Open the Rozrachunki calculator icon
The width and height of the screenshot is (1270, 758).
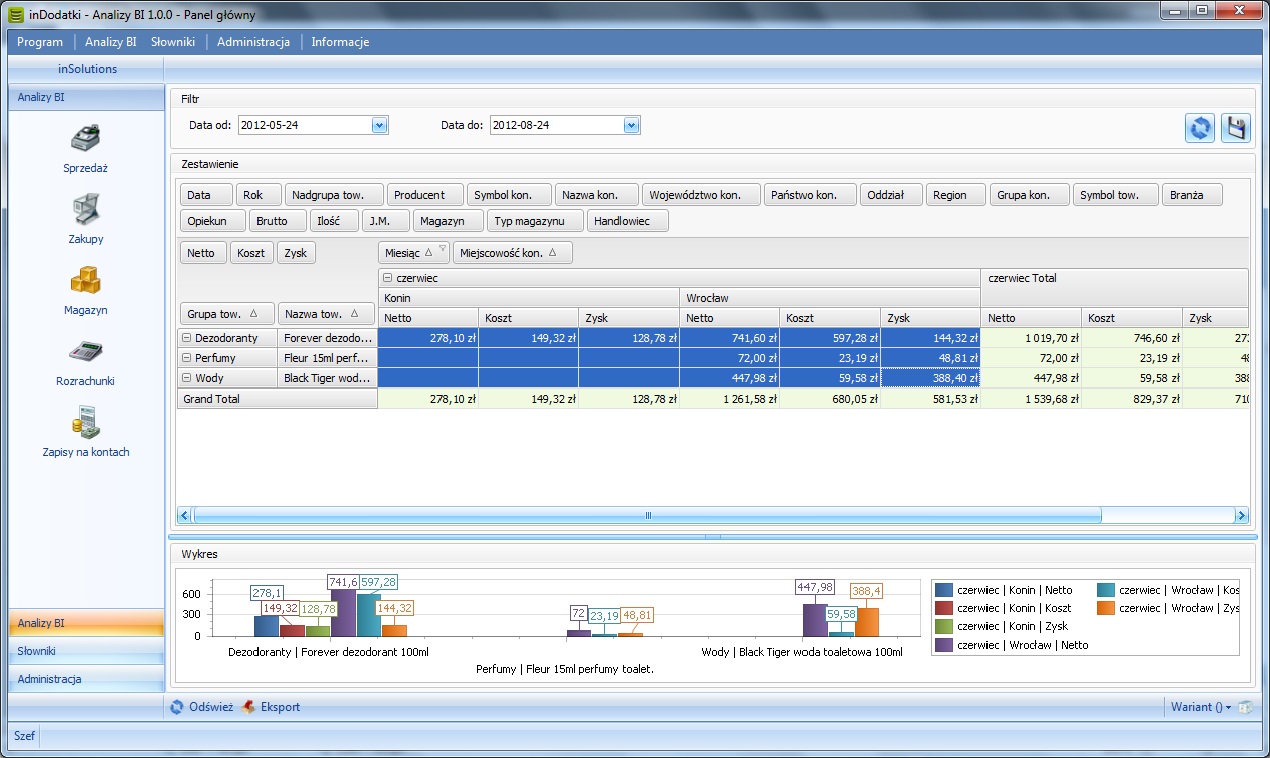pyautogui.click(x=85, y=351)
